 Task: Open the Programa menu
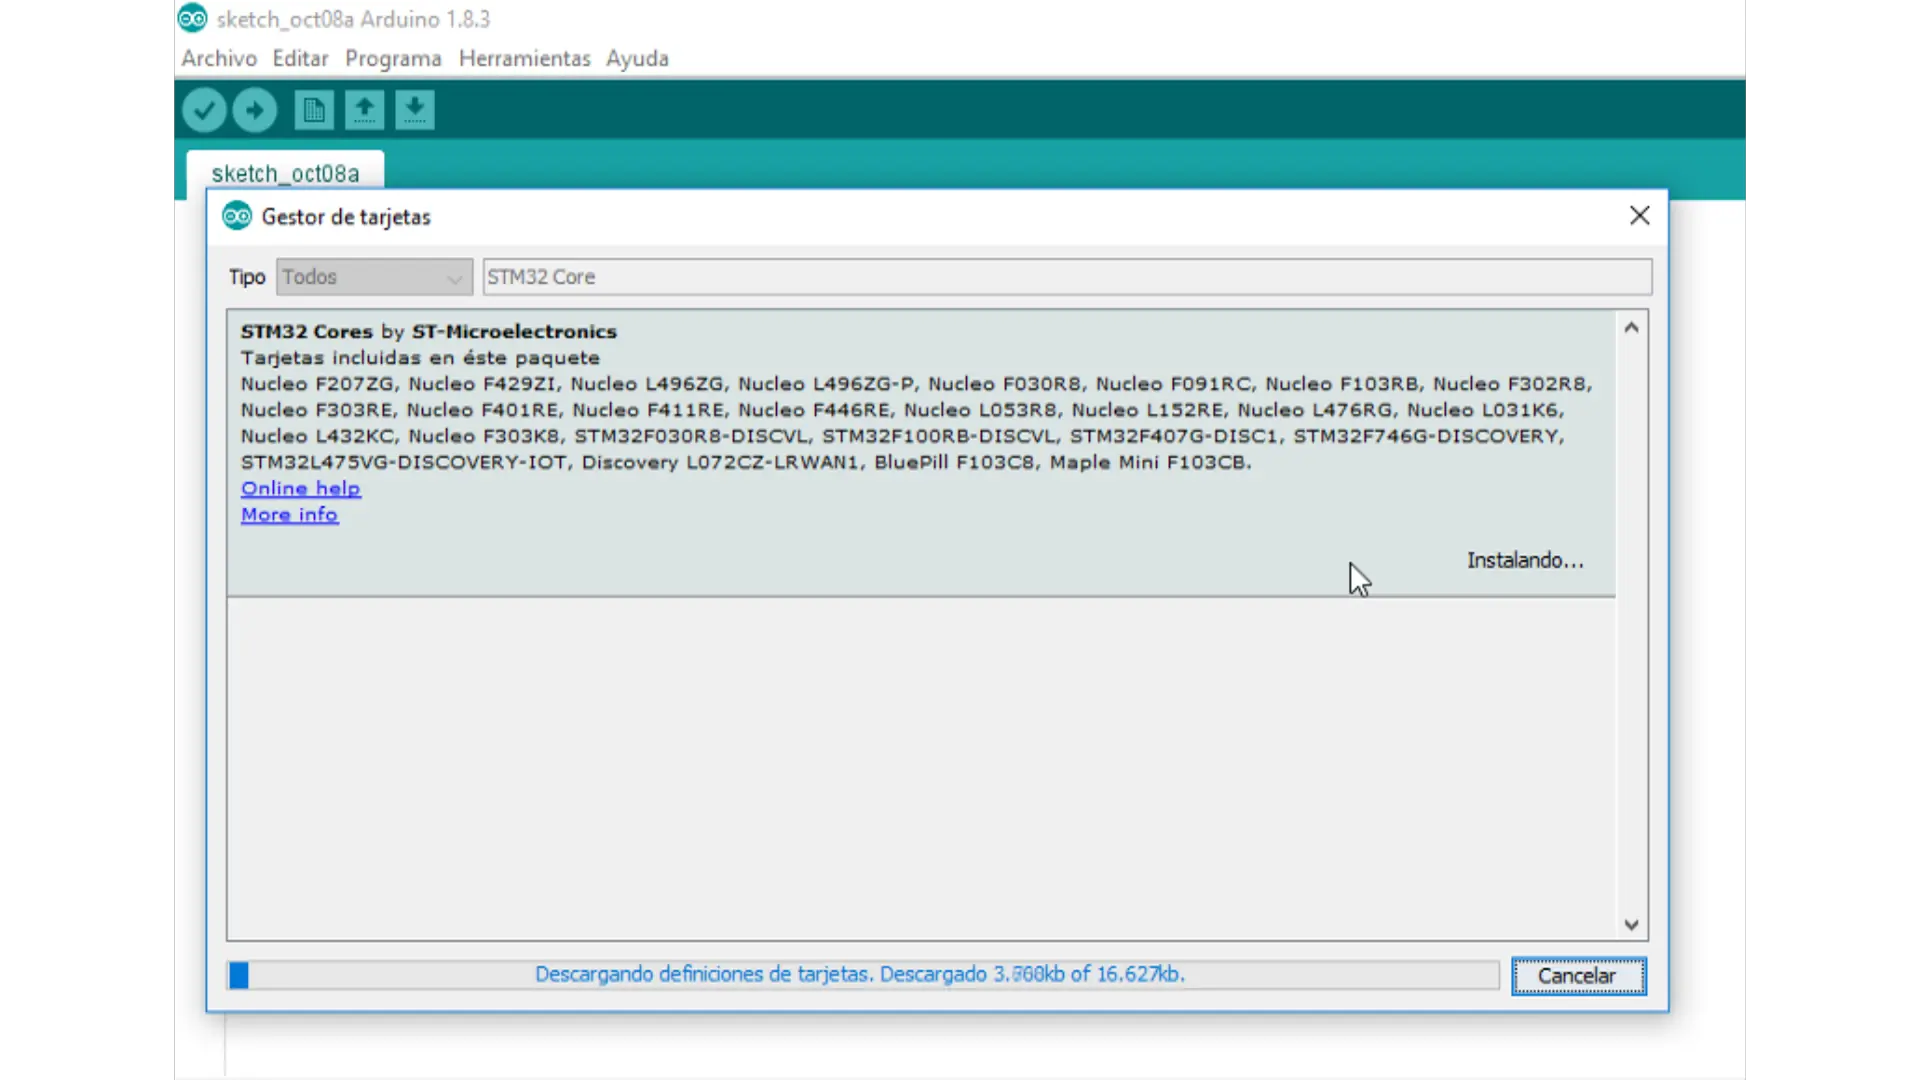point(393,59)
